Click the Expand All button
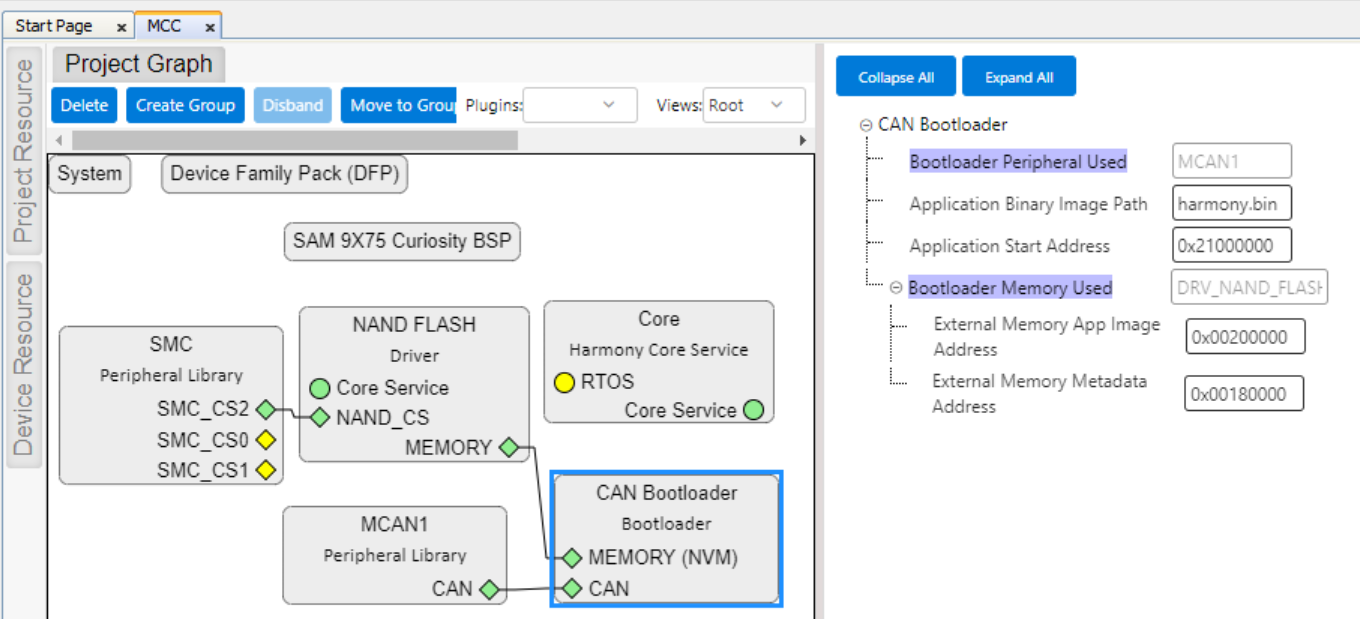 1019,75
